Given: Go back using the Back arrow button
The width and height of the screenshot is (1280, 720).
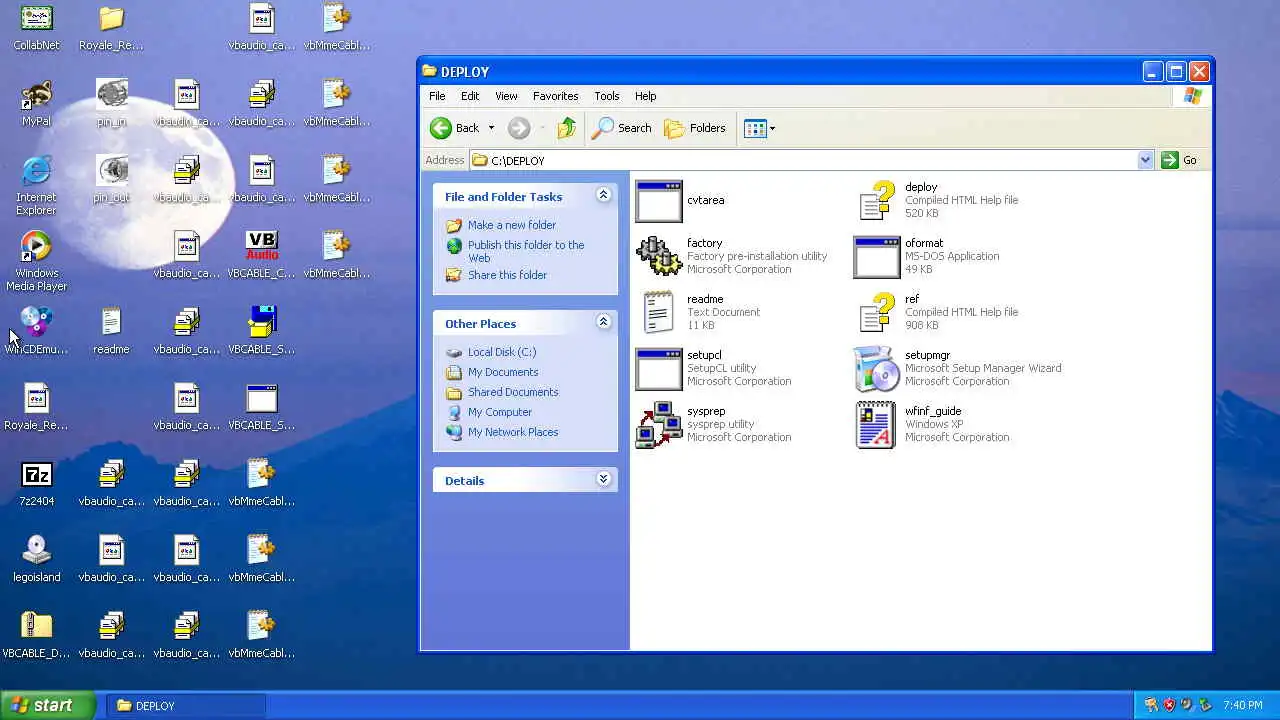Looking at the screenshot, I should click(x=455, y=128).
